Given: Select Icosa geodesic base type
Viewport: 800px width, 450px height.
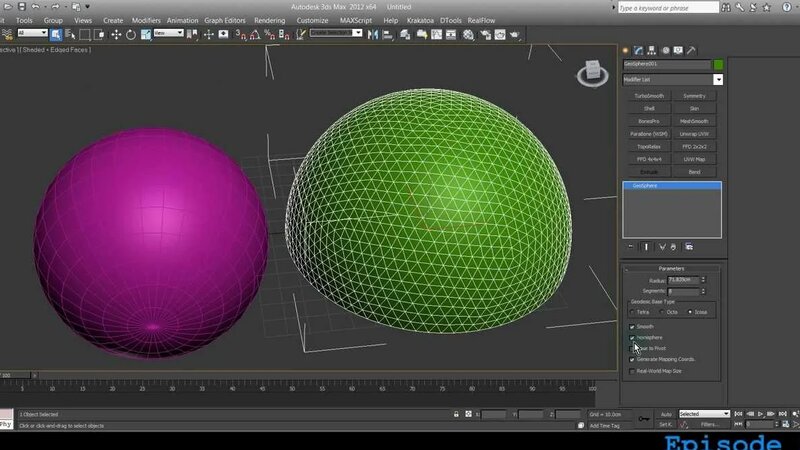Looking at the screenshot, I should [x=690, y=312].
